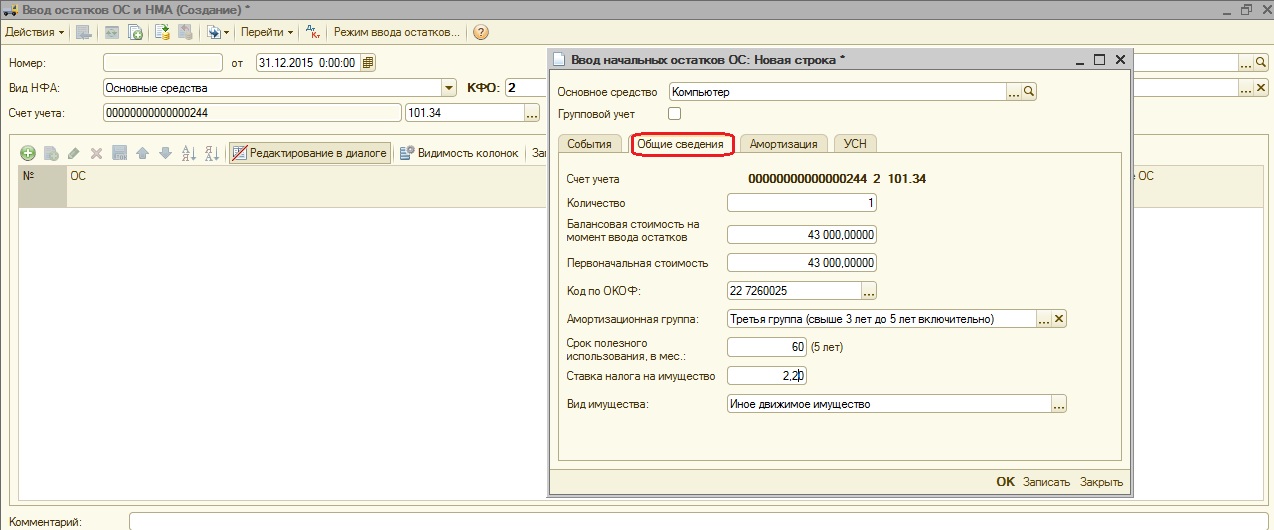
Task: Click Записать to save the row
Action: 1046,482
